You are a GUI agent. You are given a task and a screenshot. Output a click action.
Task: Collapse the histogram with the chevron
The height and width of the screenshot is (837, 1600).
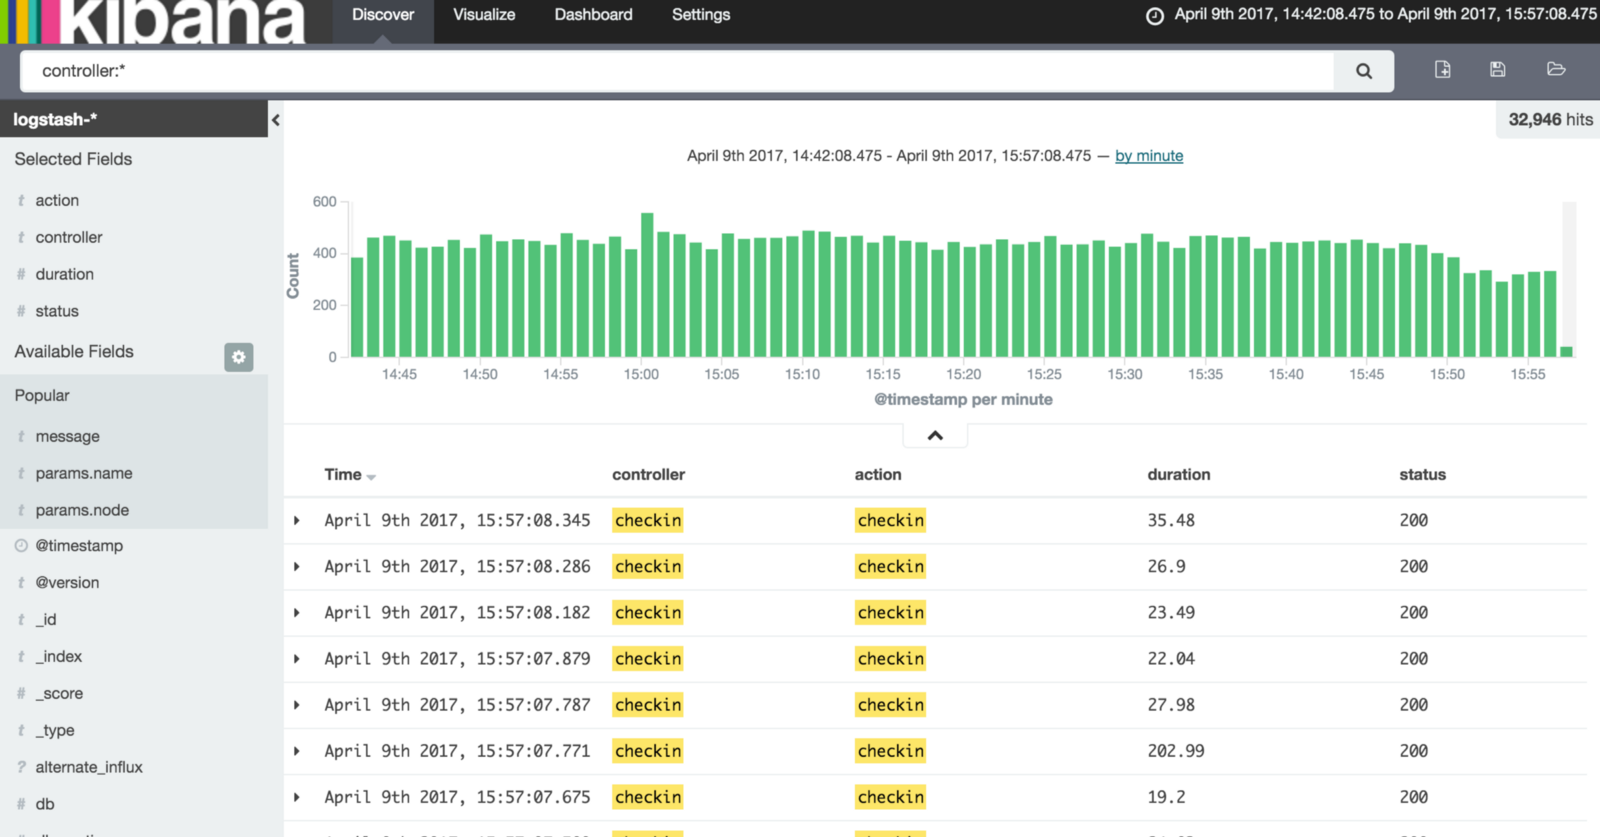coord(935,435)
